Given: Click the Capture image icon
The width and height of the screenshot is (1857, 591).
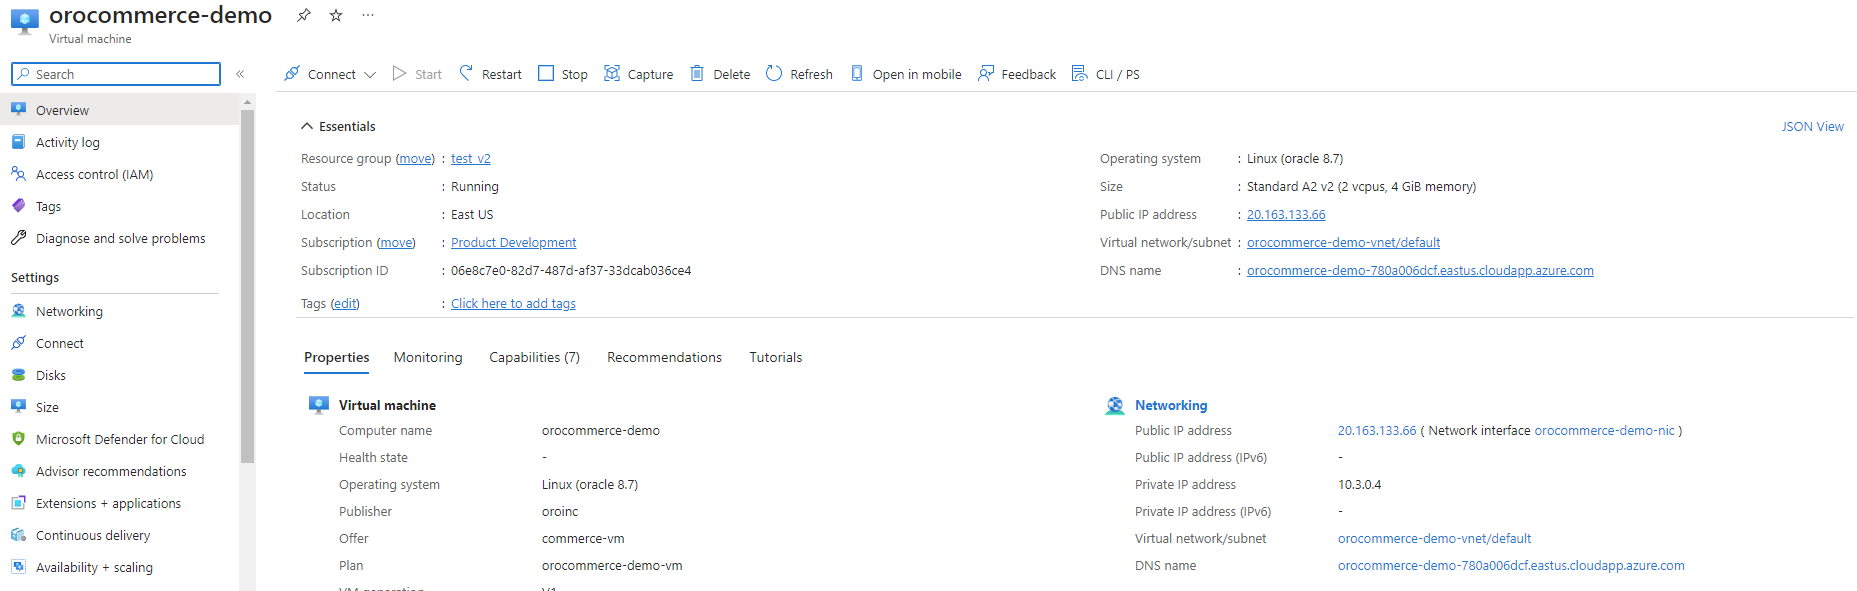Looking at the screenshot, I should click(612, 73).
